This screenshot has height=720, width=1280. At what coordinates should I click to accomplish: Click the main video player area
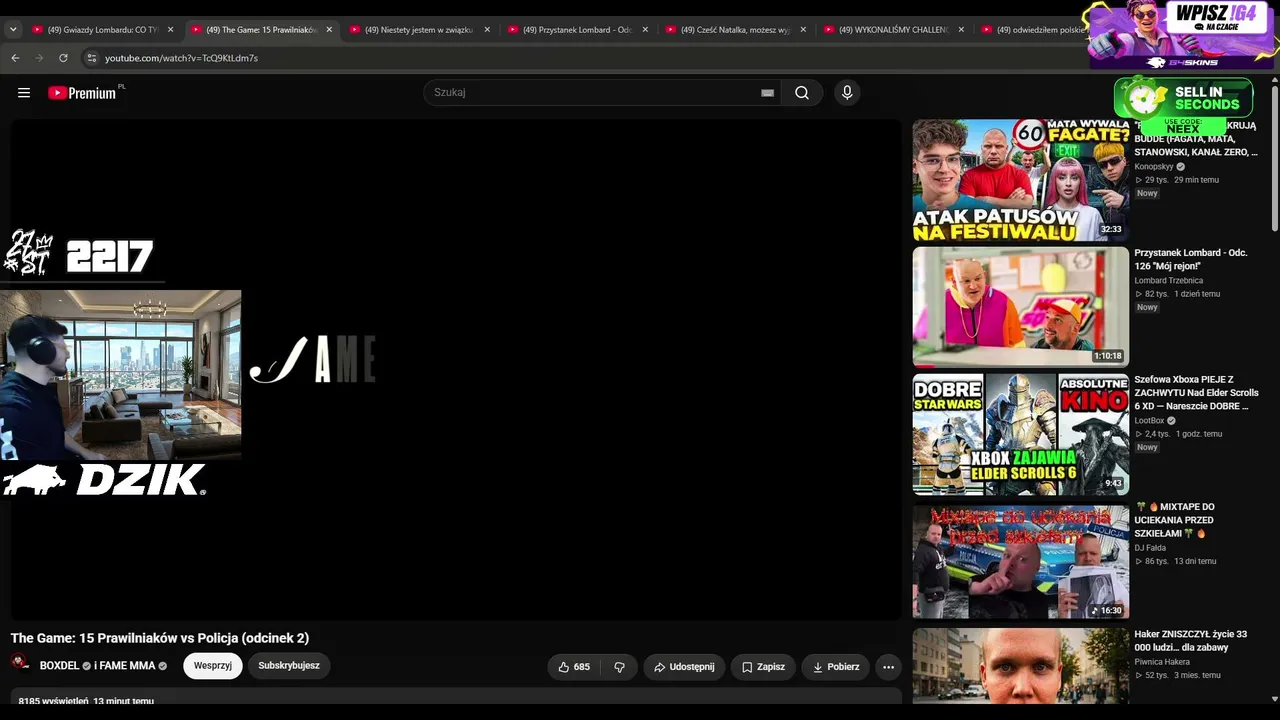point(456,370)
